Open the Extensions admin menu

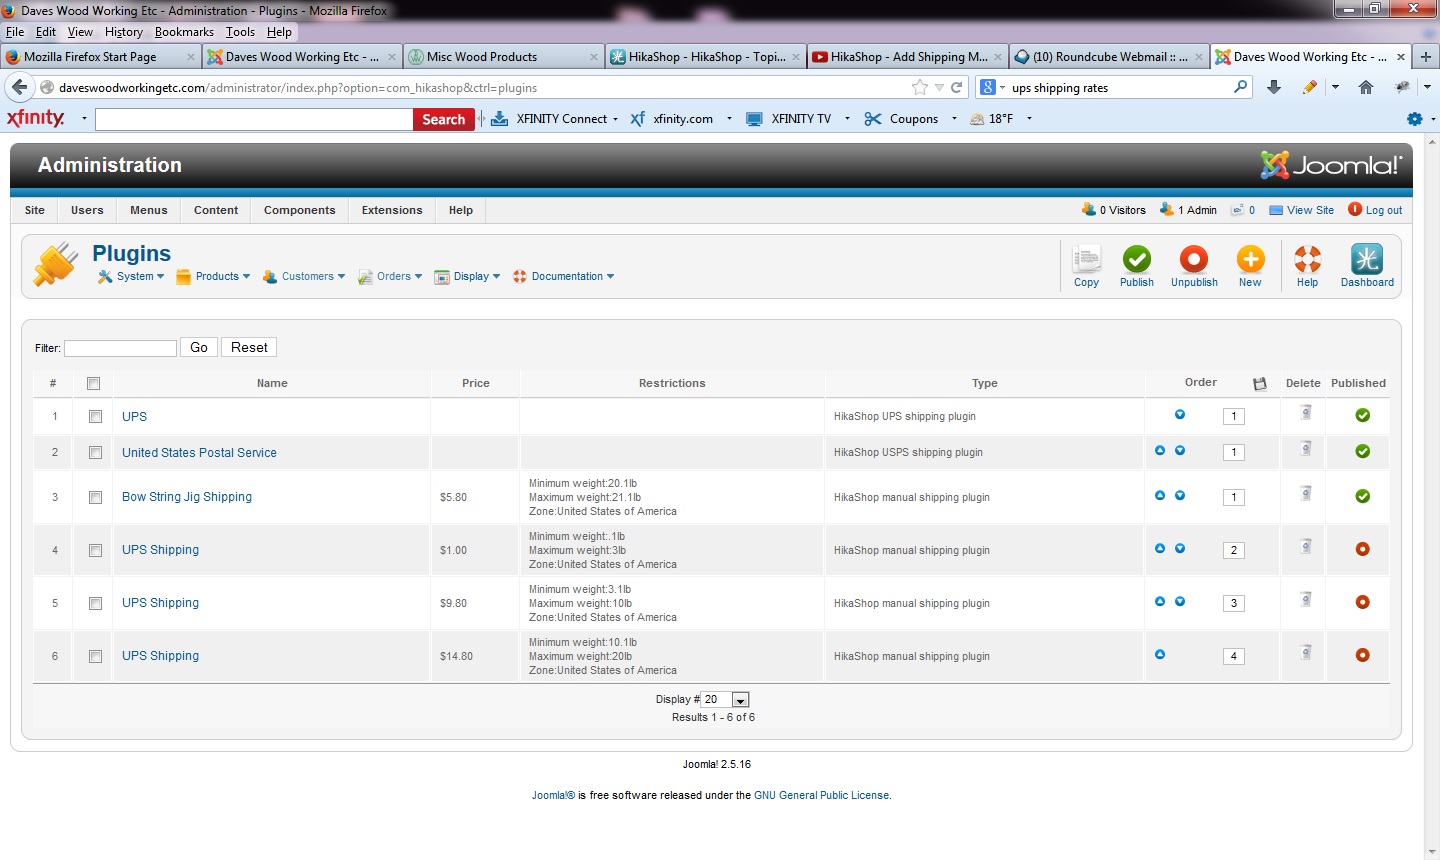(392, 210)
